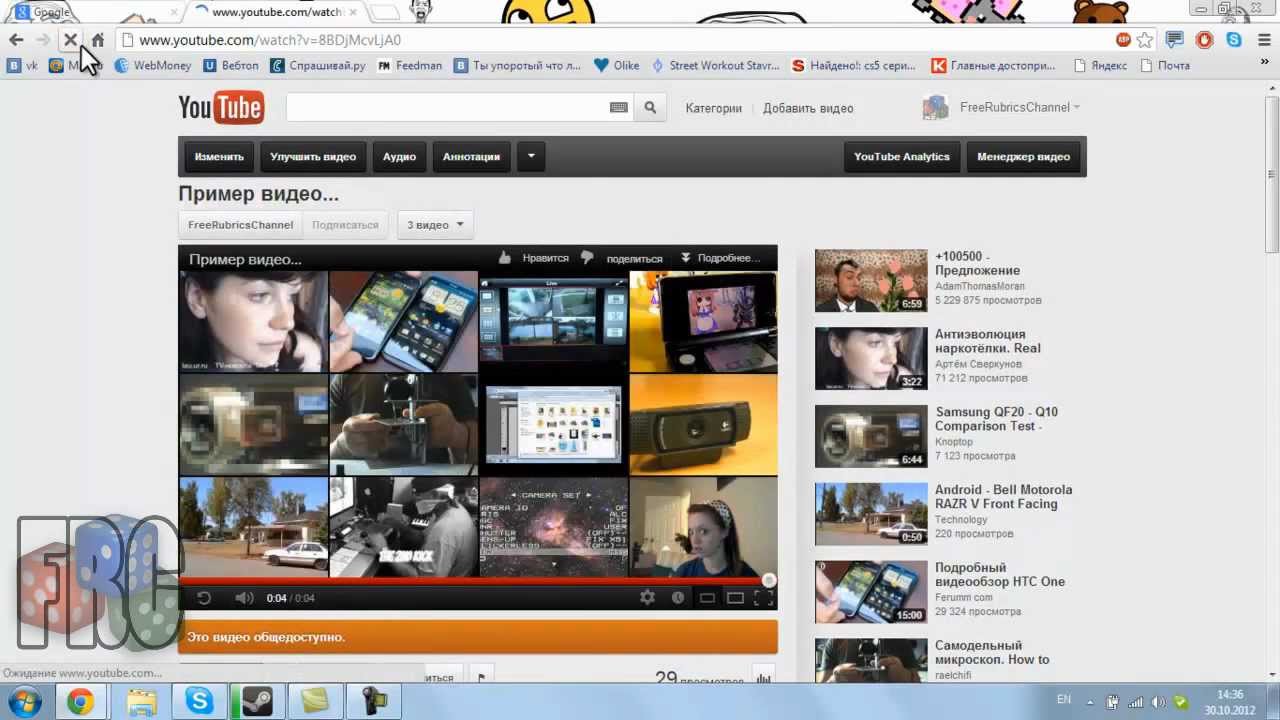Bookmark page with star icon
This screenshot has width=1280, height=720.
click(1145, 40)
